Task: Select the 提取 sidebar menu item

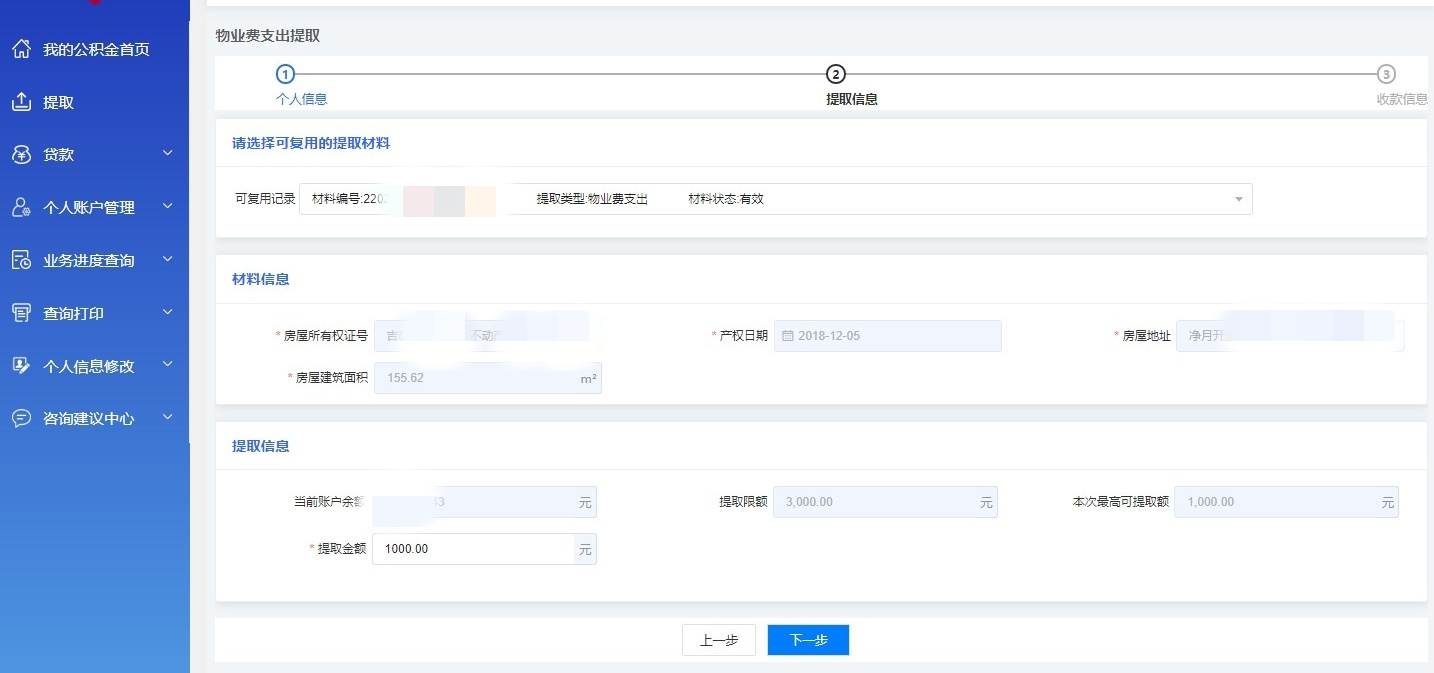Action: point(58,102)
